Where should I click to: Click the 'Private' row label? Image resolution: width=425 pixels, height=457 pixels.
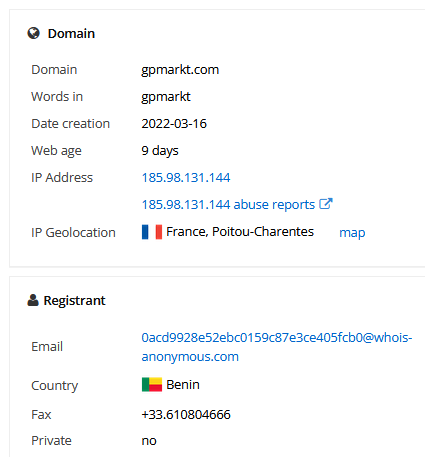click(51, 441)
